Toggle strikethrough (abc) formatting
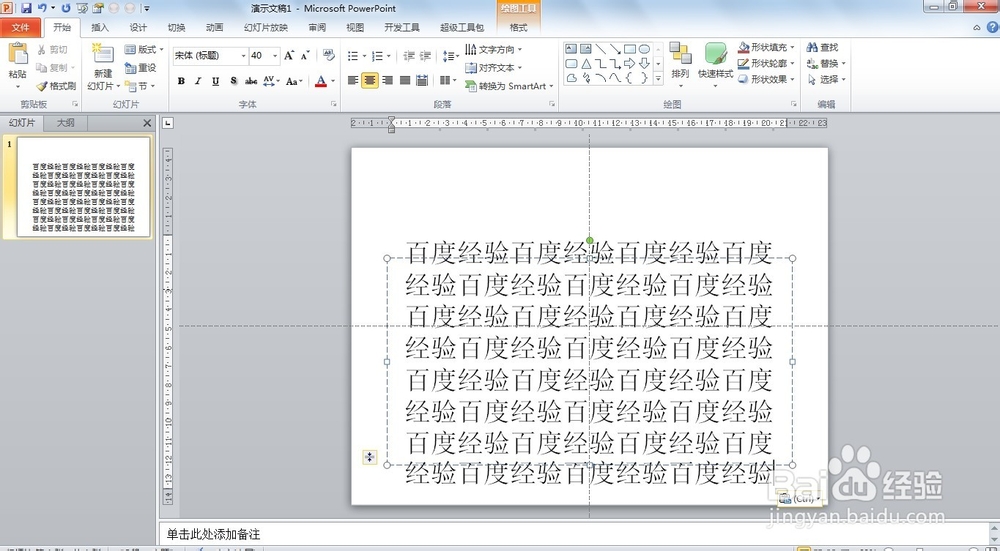Screen dimensions: 1000x551 click(x=251, y=81)
